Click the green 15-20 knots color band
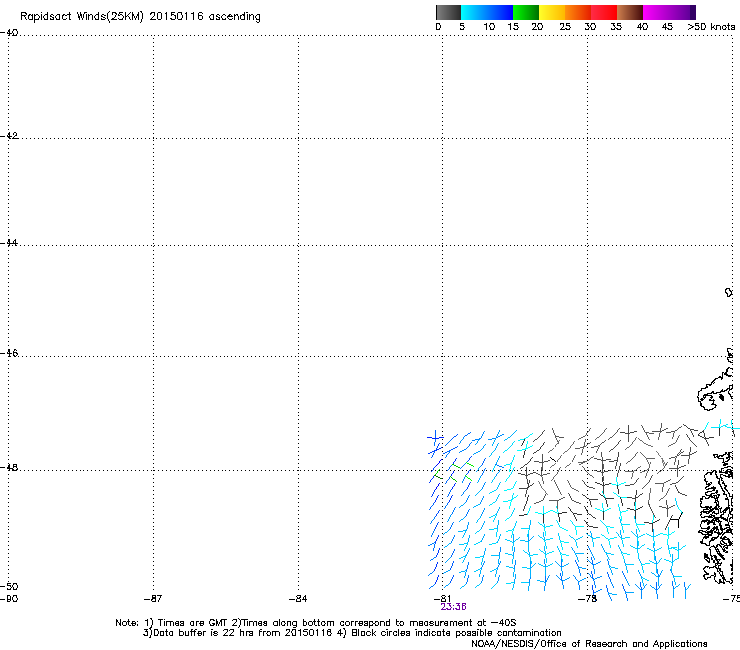This screenshot has height=650, width=740. 526,12
